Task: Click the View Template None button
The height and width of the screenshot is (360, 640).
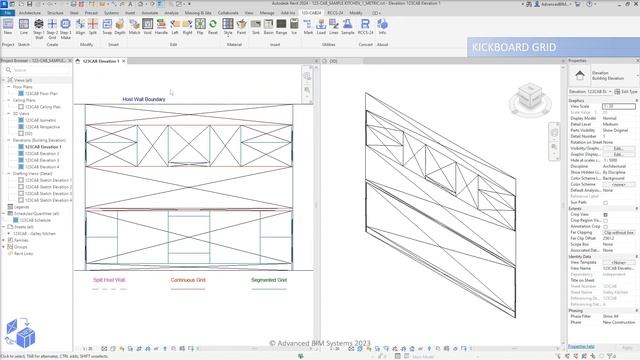Action: 618,262
